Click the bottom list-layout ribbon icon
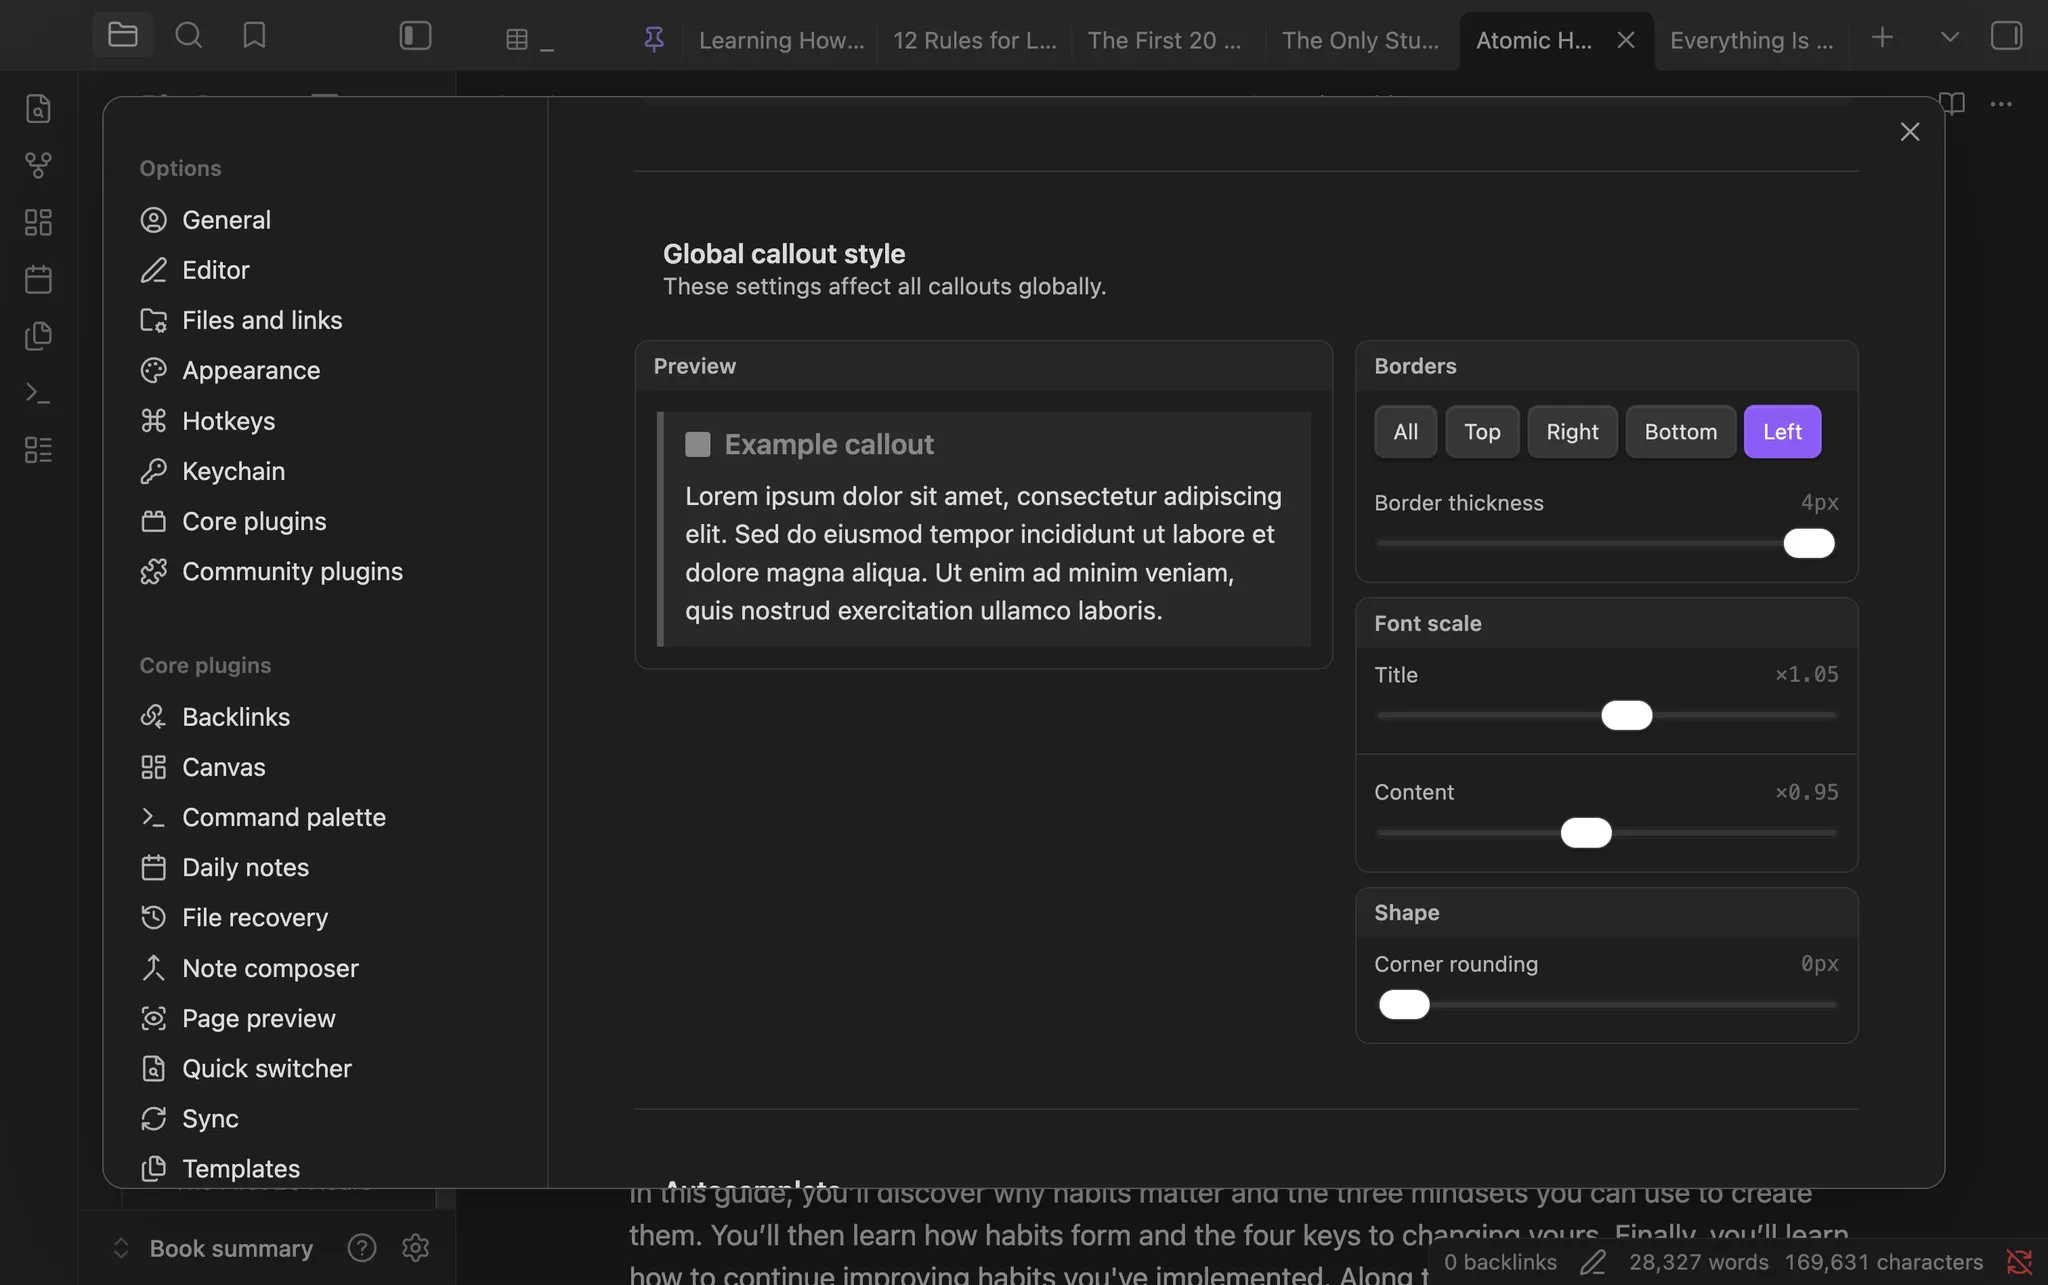The image size is (2048, 1285). [x=38, y=450]
